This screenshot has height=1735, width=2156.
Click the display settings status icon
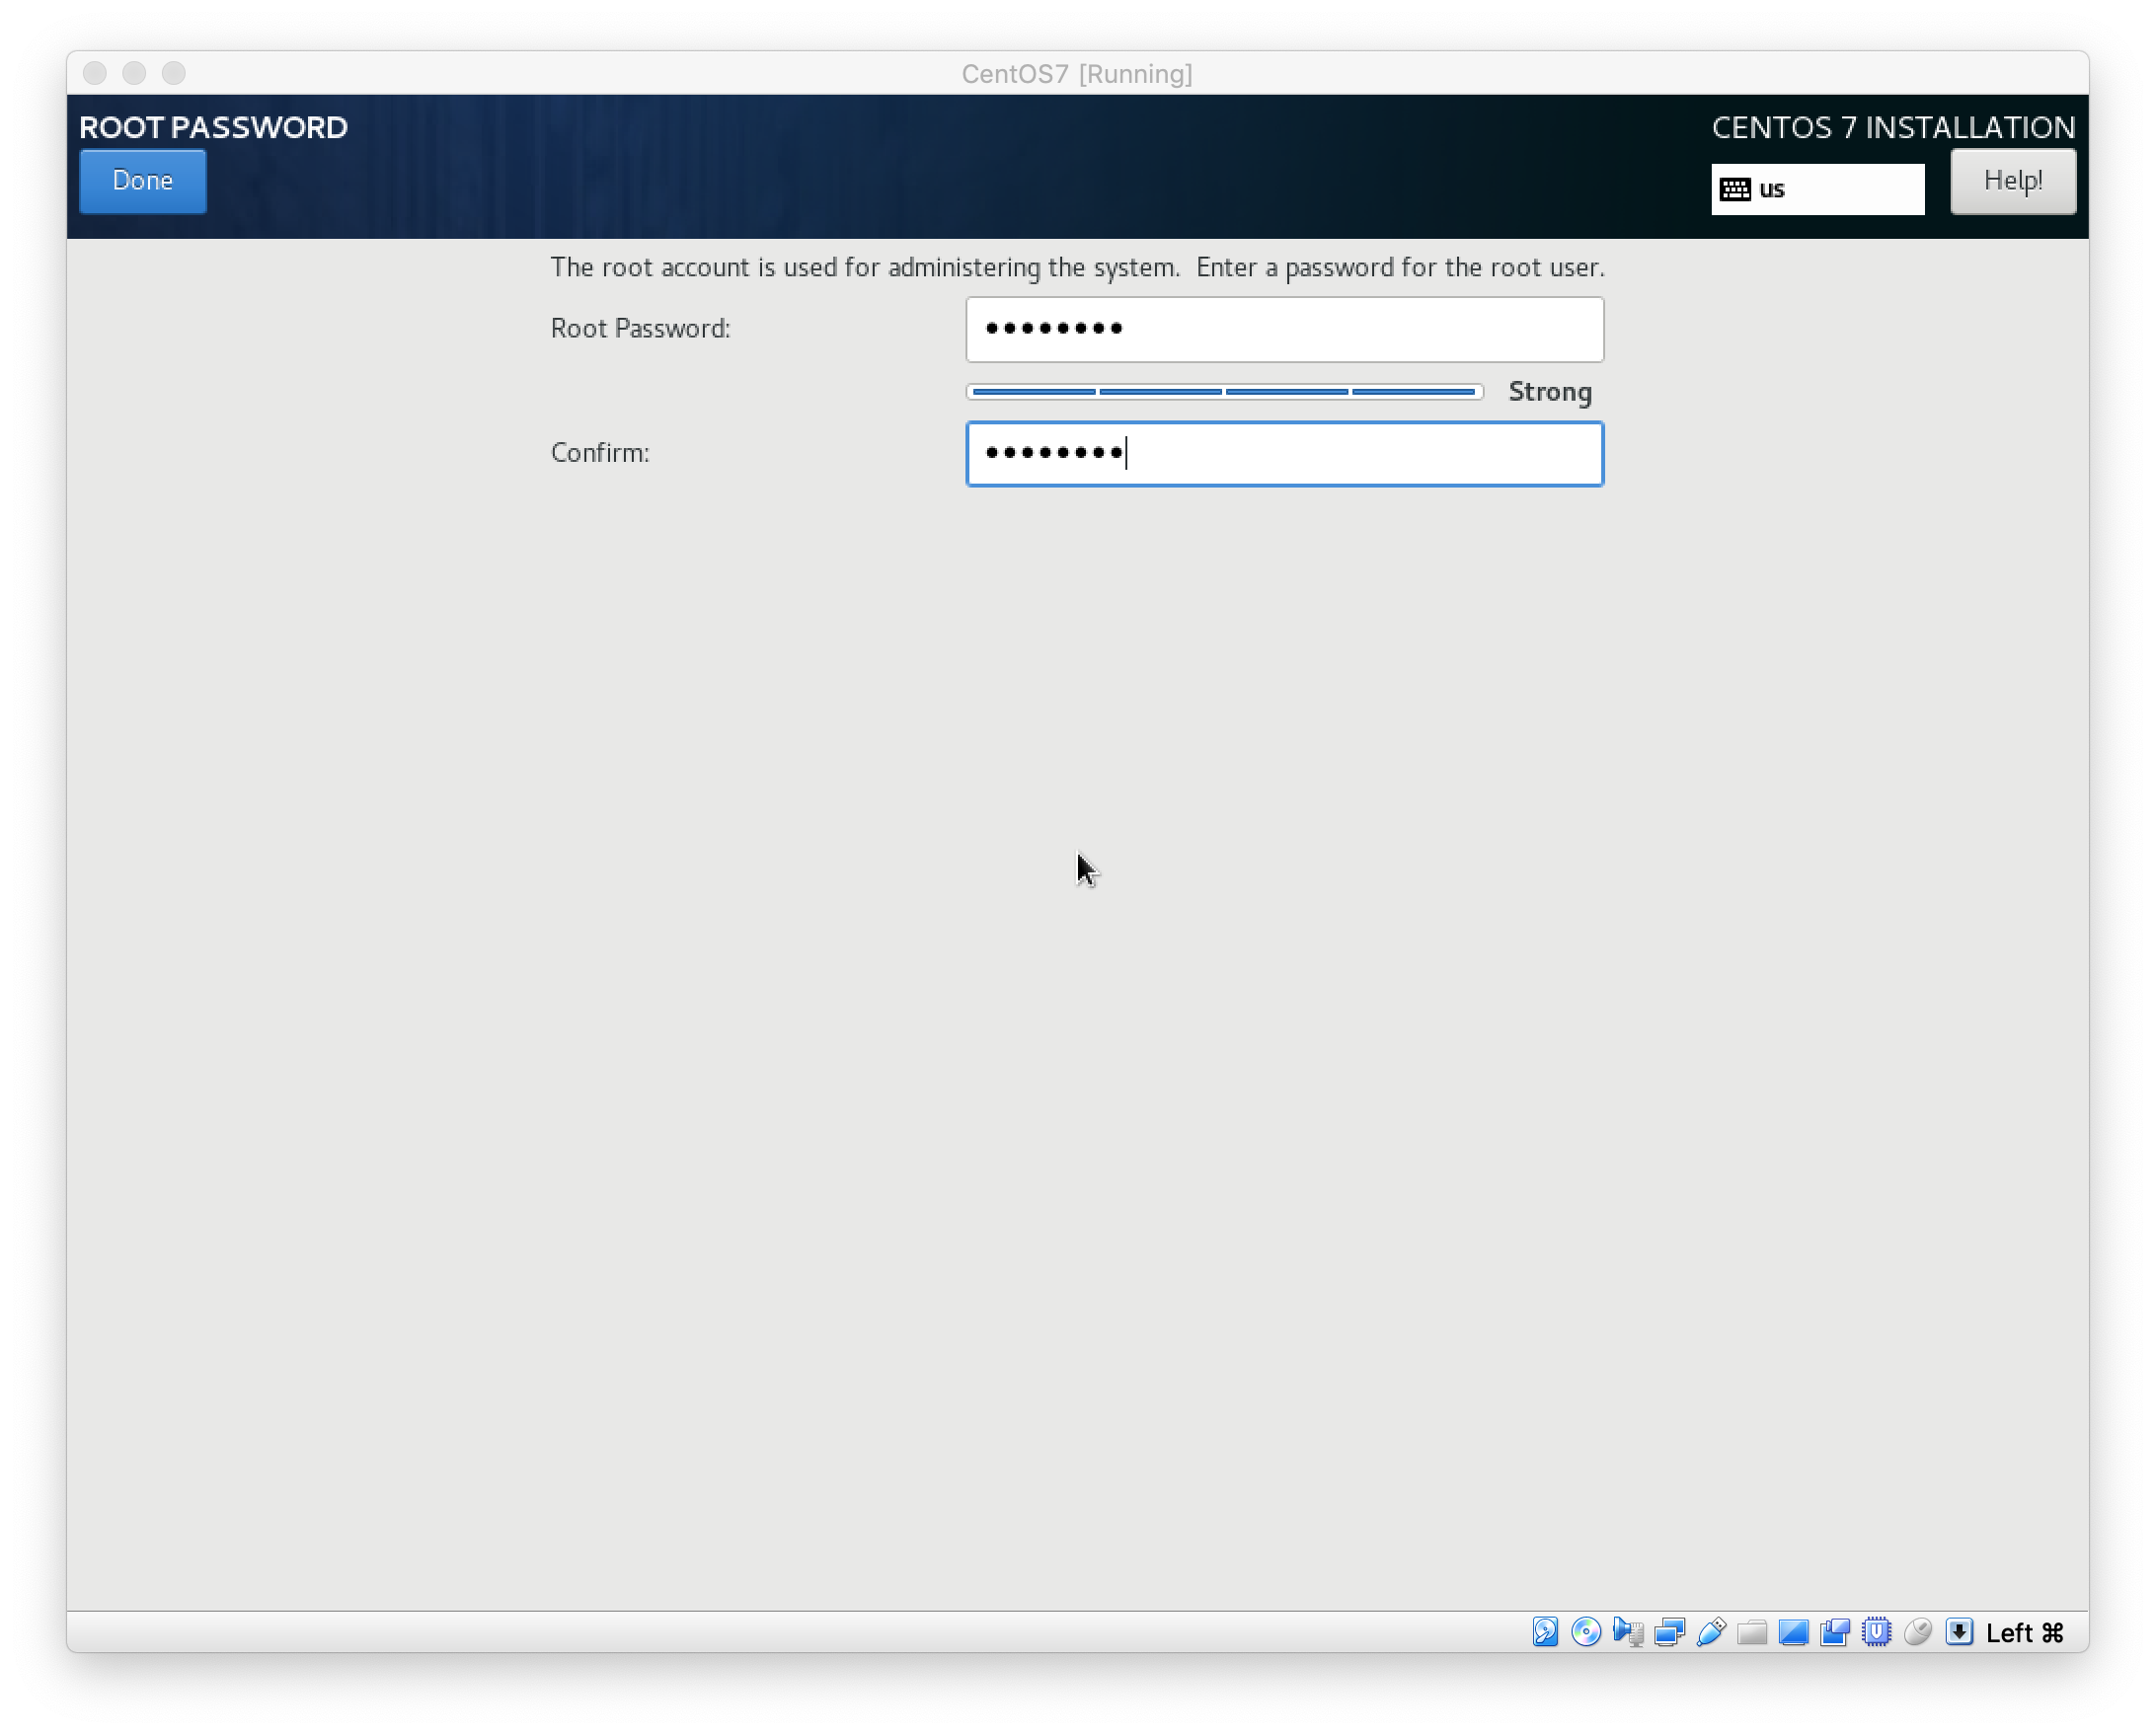1794,1632
